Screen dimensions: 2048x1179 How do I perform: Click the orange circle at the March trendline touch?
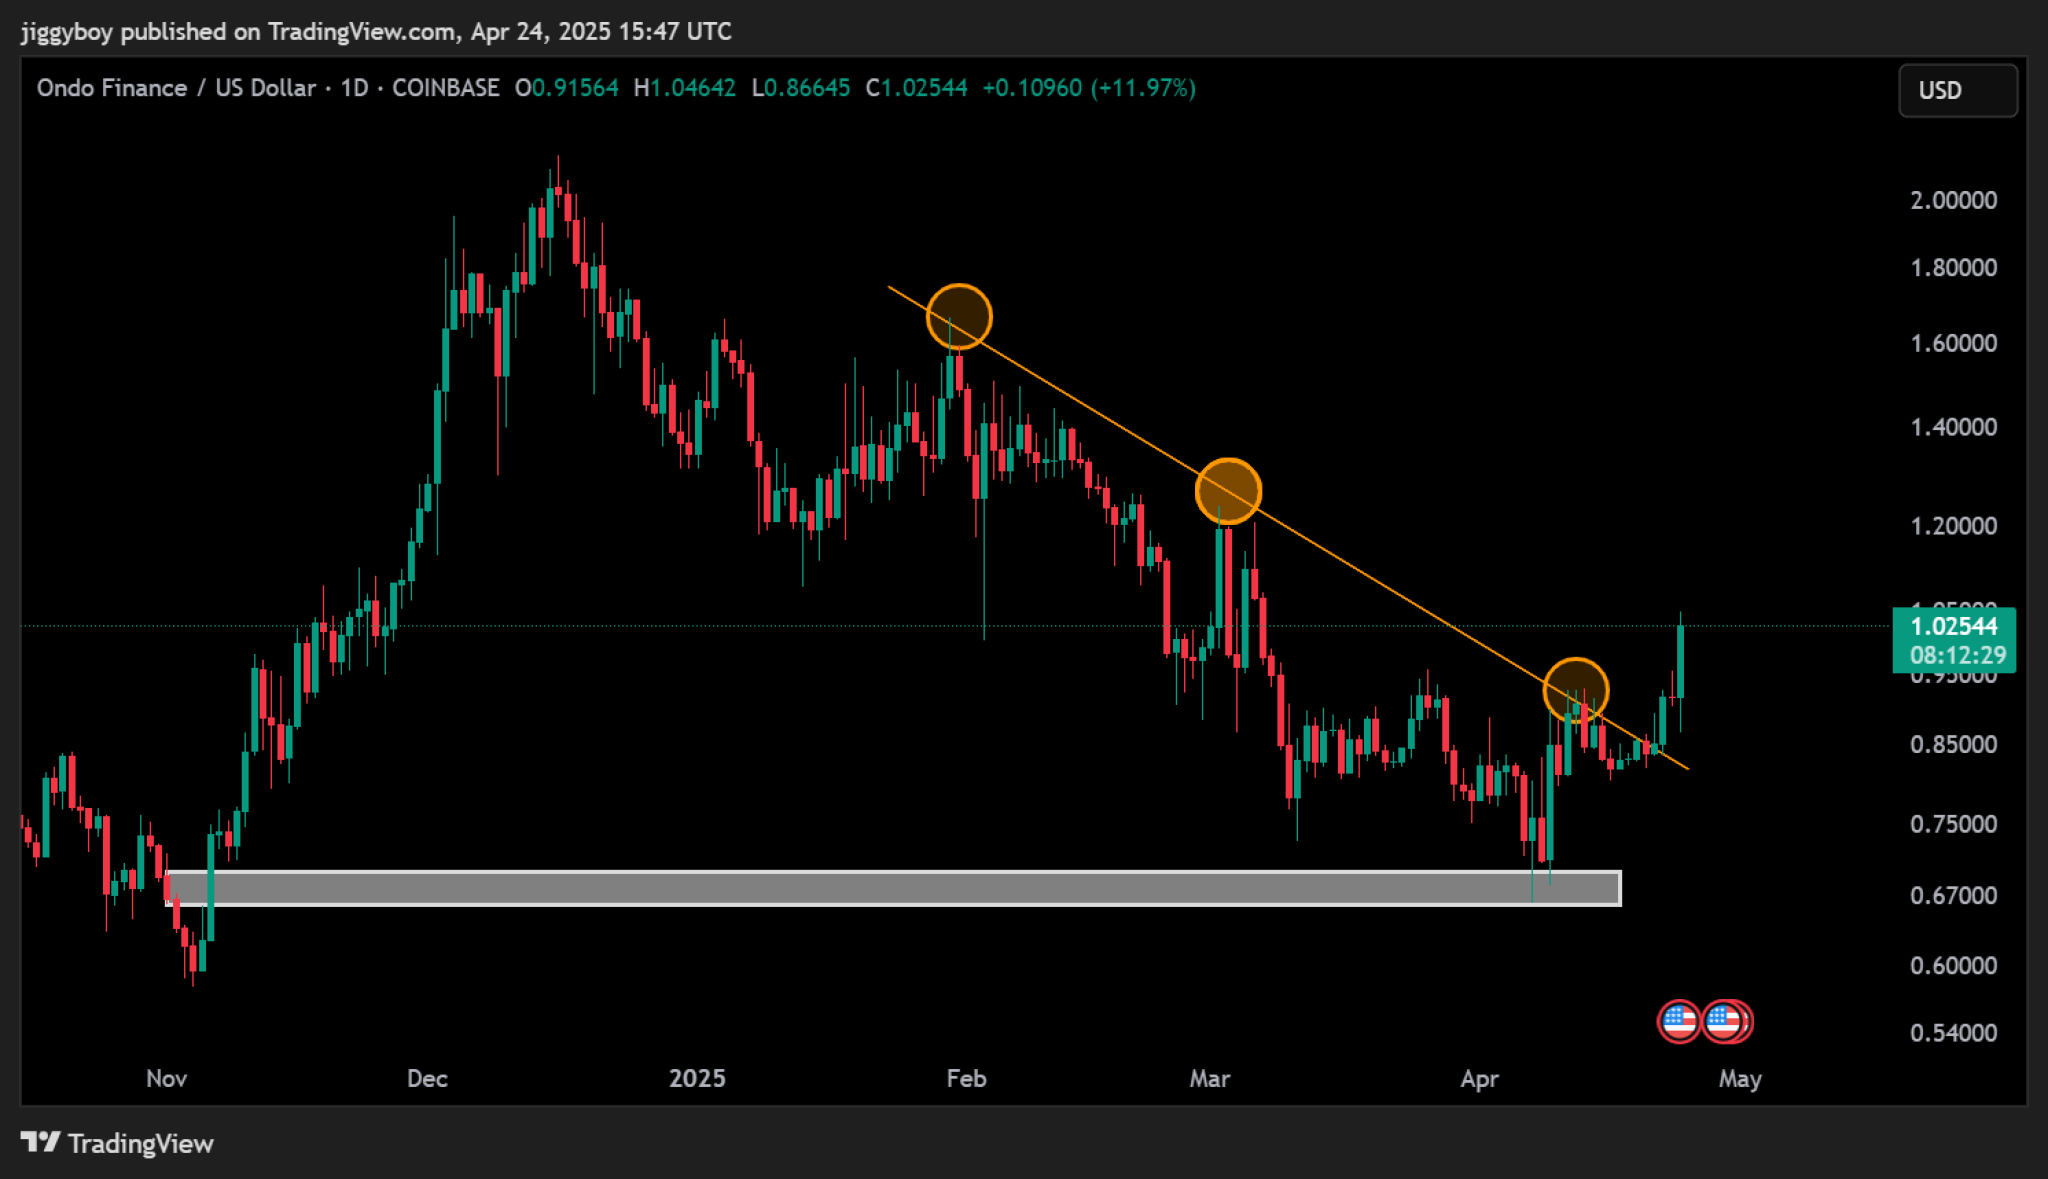[1227, 490]
